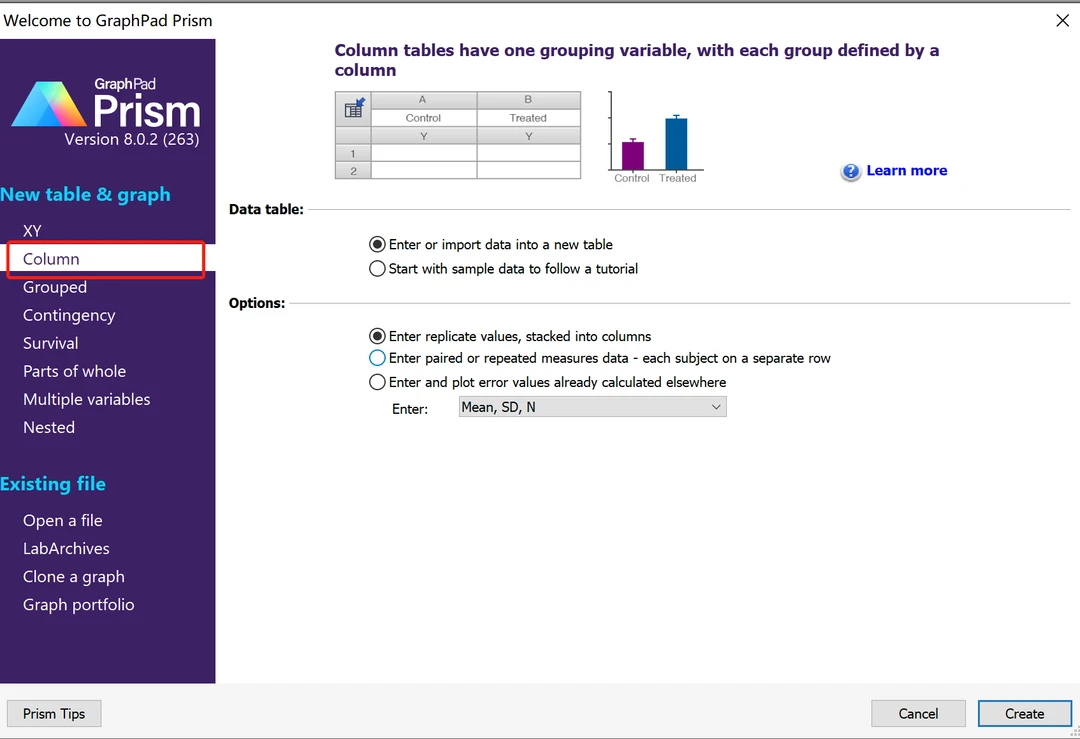
Task: Click the GraphPad Prism logo
Action: tap(105, 103)
